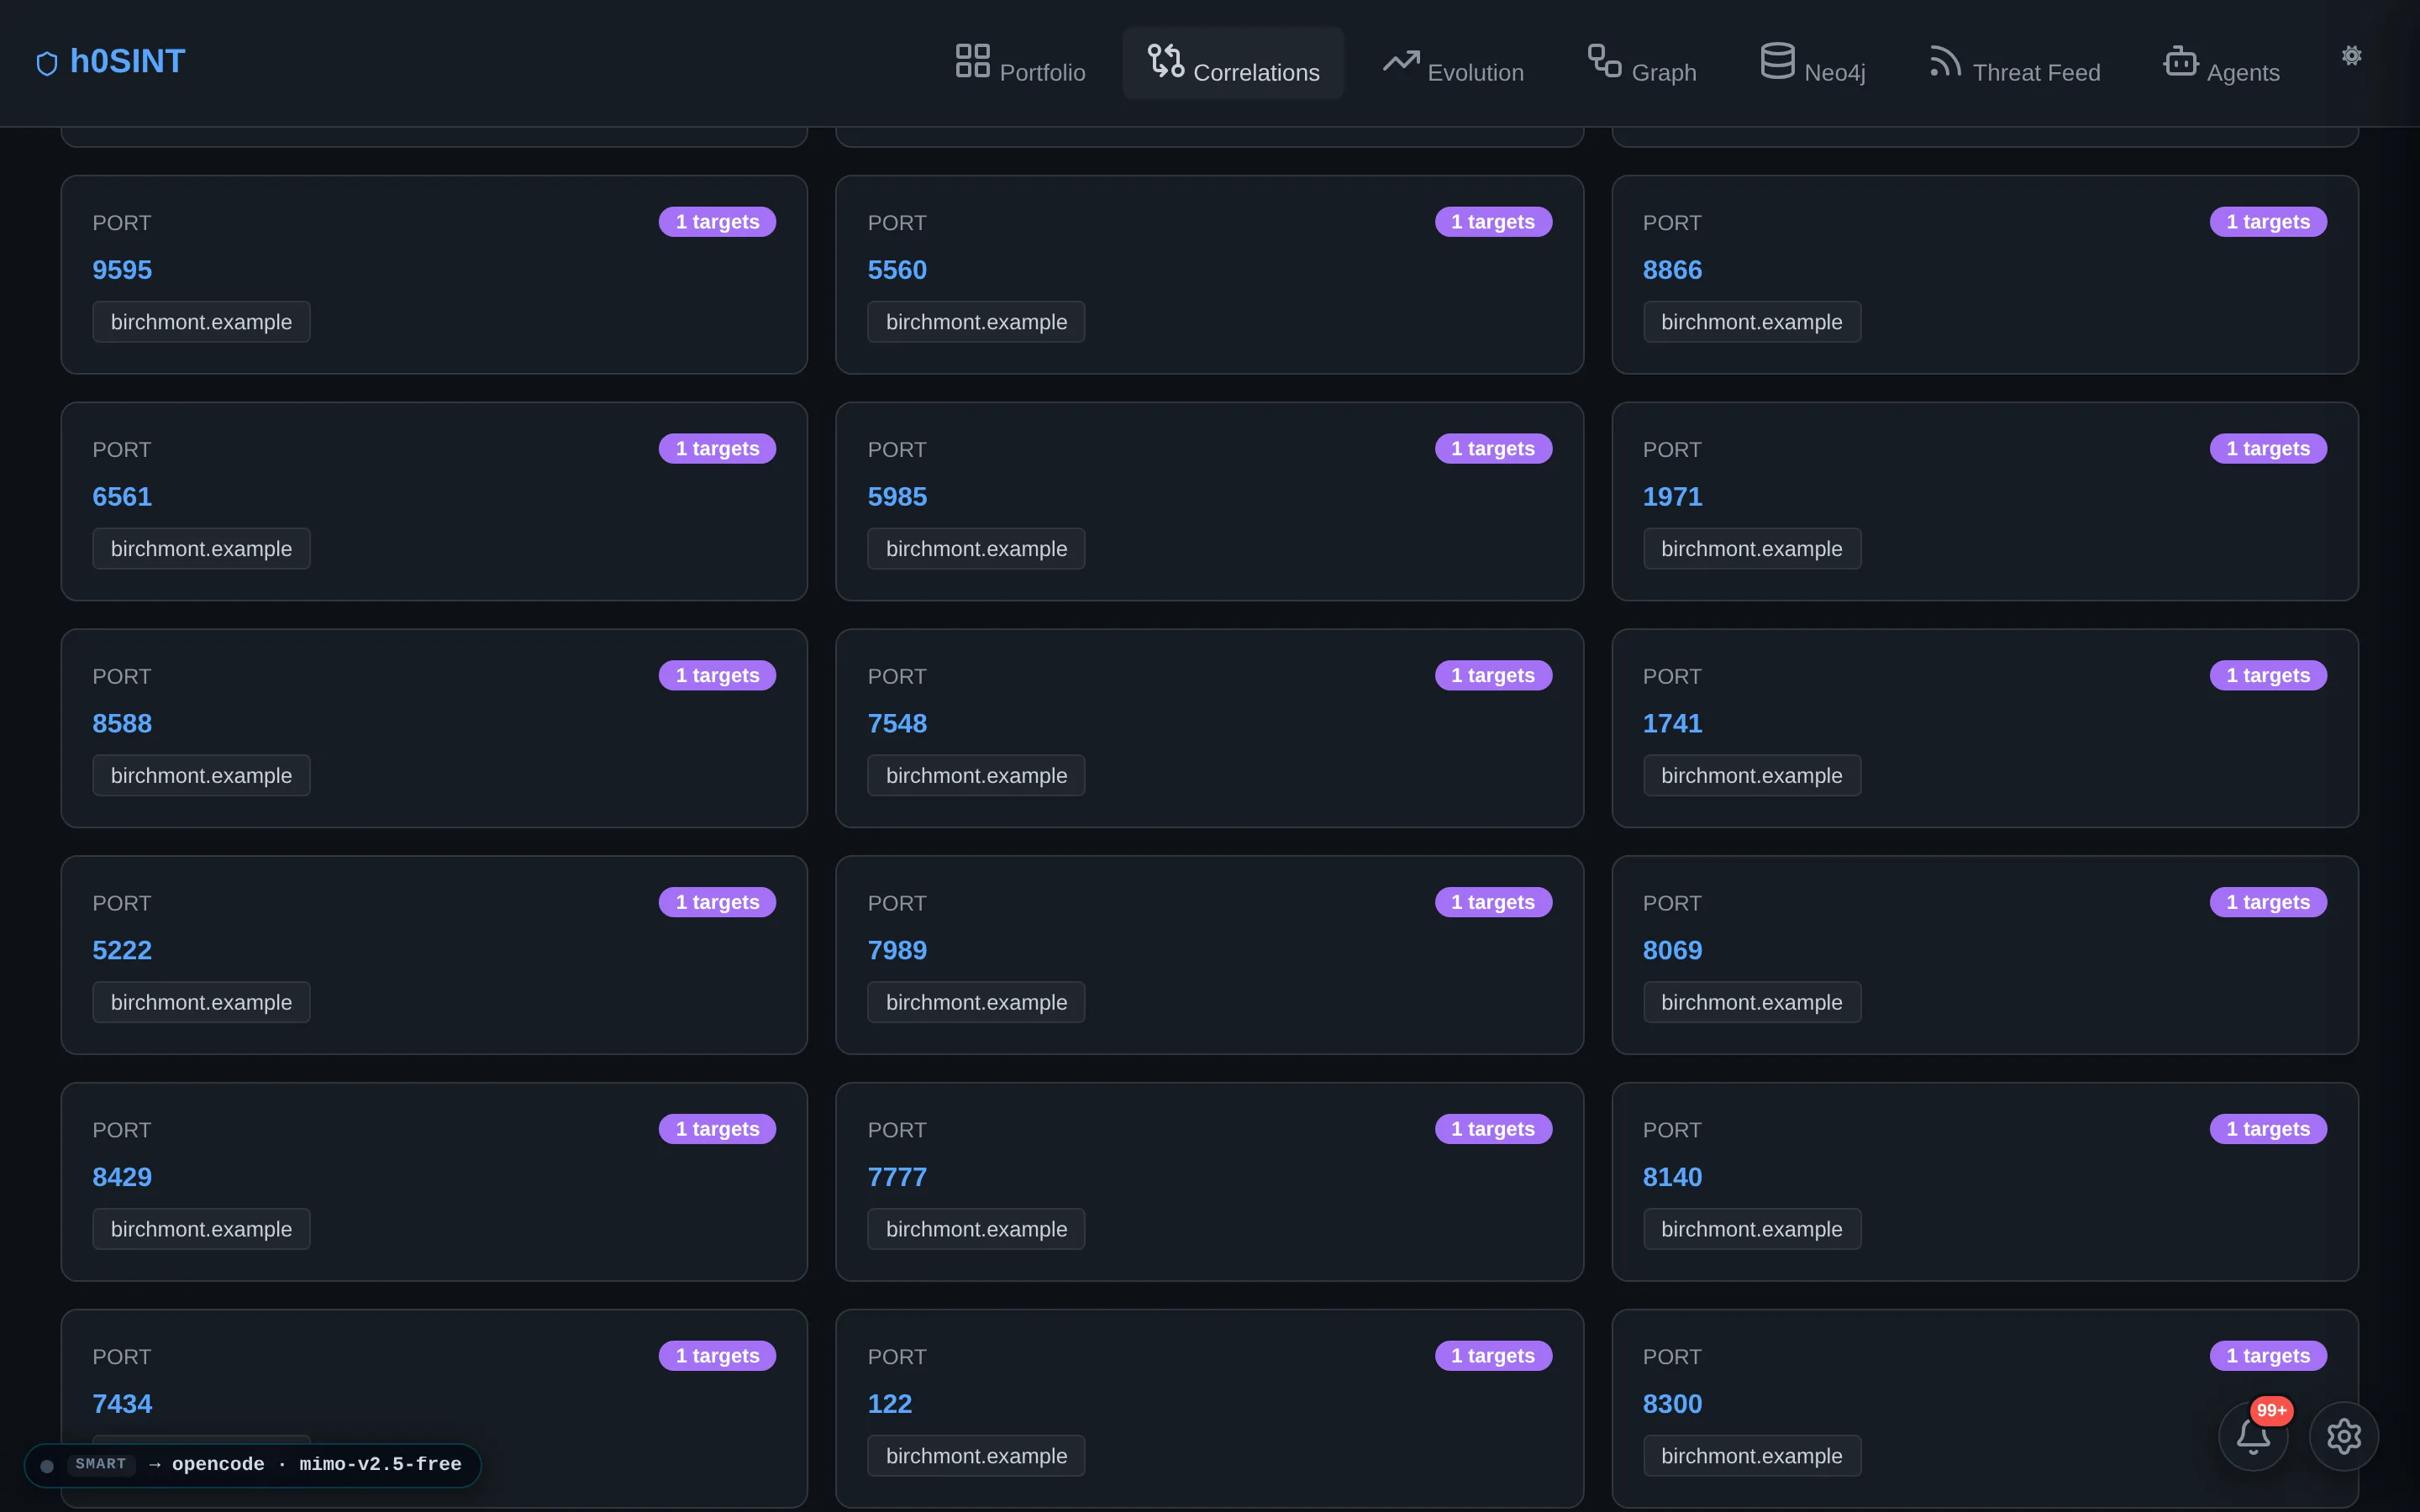Viewport: 2420px width, 1512px height.
Task: Select port number 1741
Action: pyautogui.click(x=1672, y=724)
